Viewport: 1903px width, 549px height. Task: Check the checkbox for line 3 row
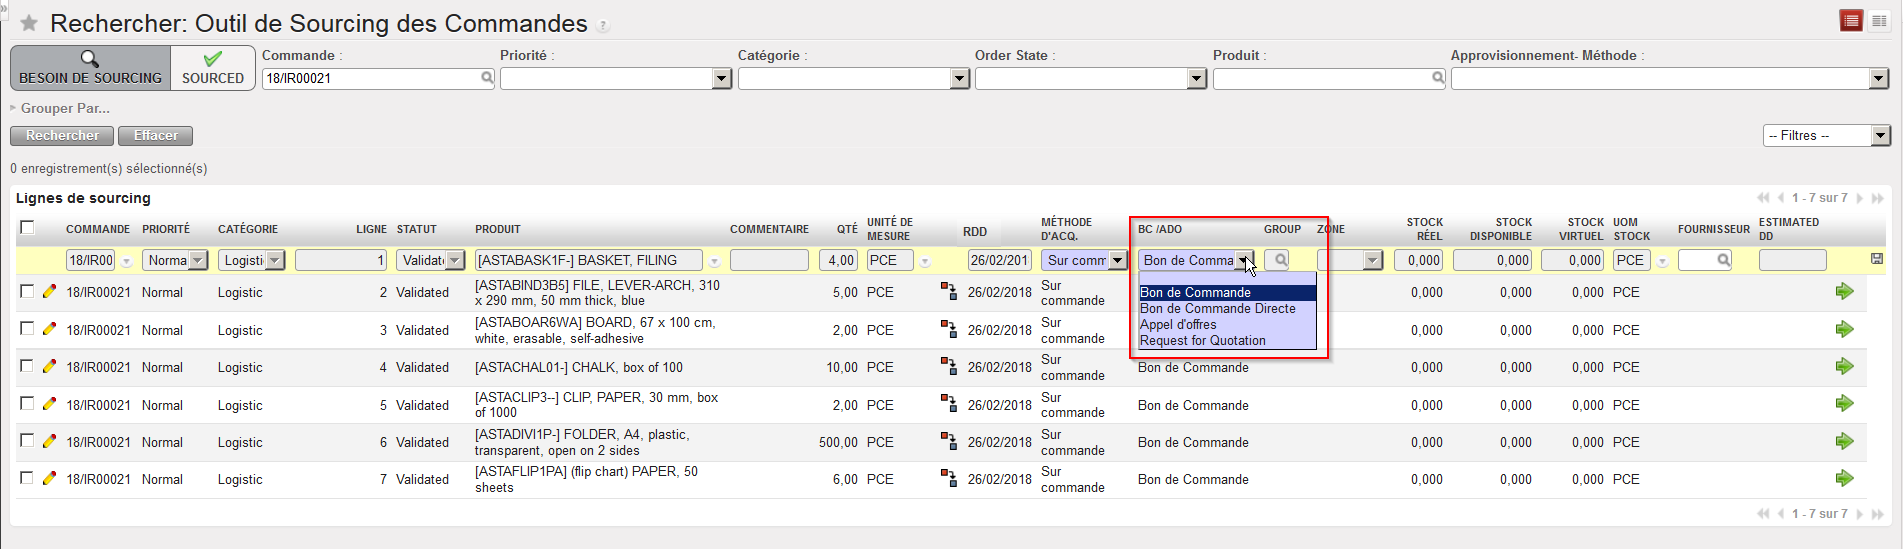pos(27,329)
